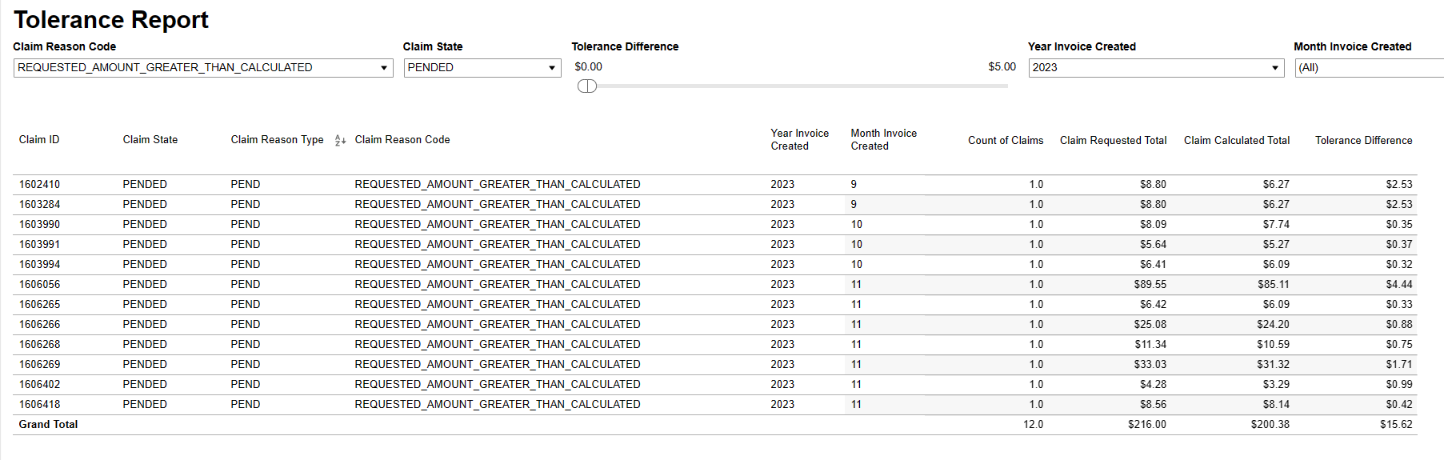
Task: Select the Claim ID column header
Action: pyautogui.click(x=39, y=140)
